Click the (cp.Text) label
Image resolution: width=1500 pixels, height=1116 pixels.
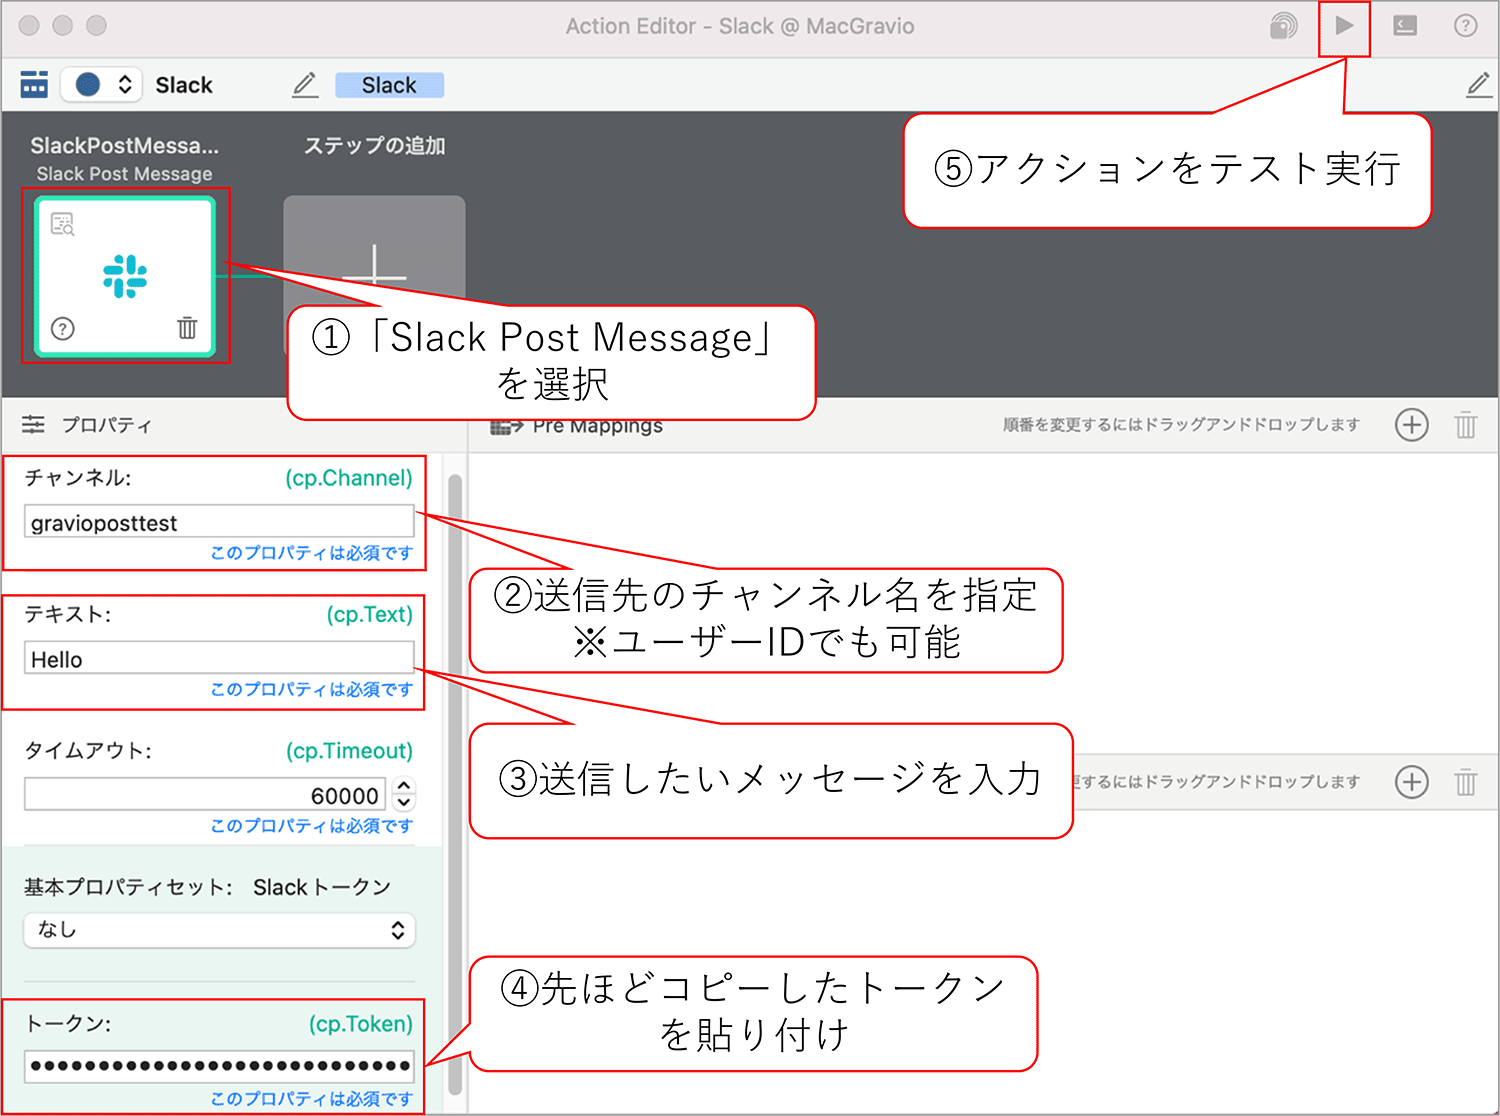(x=369, y=614)
